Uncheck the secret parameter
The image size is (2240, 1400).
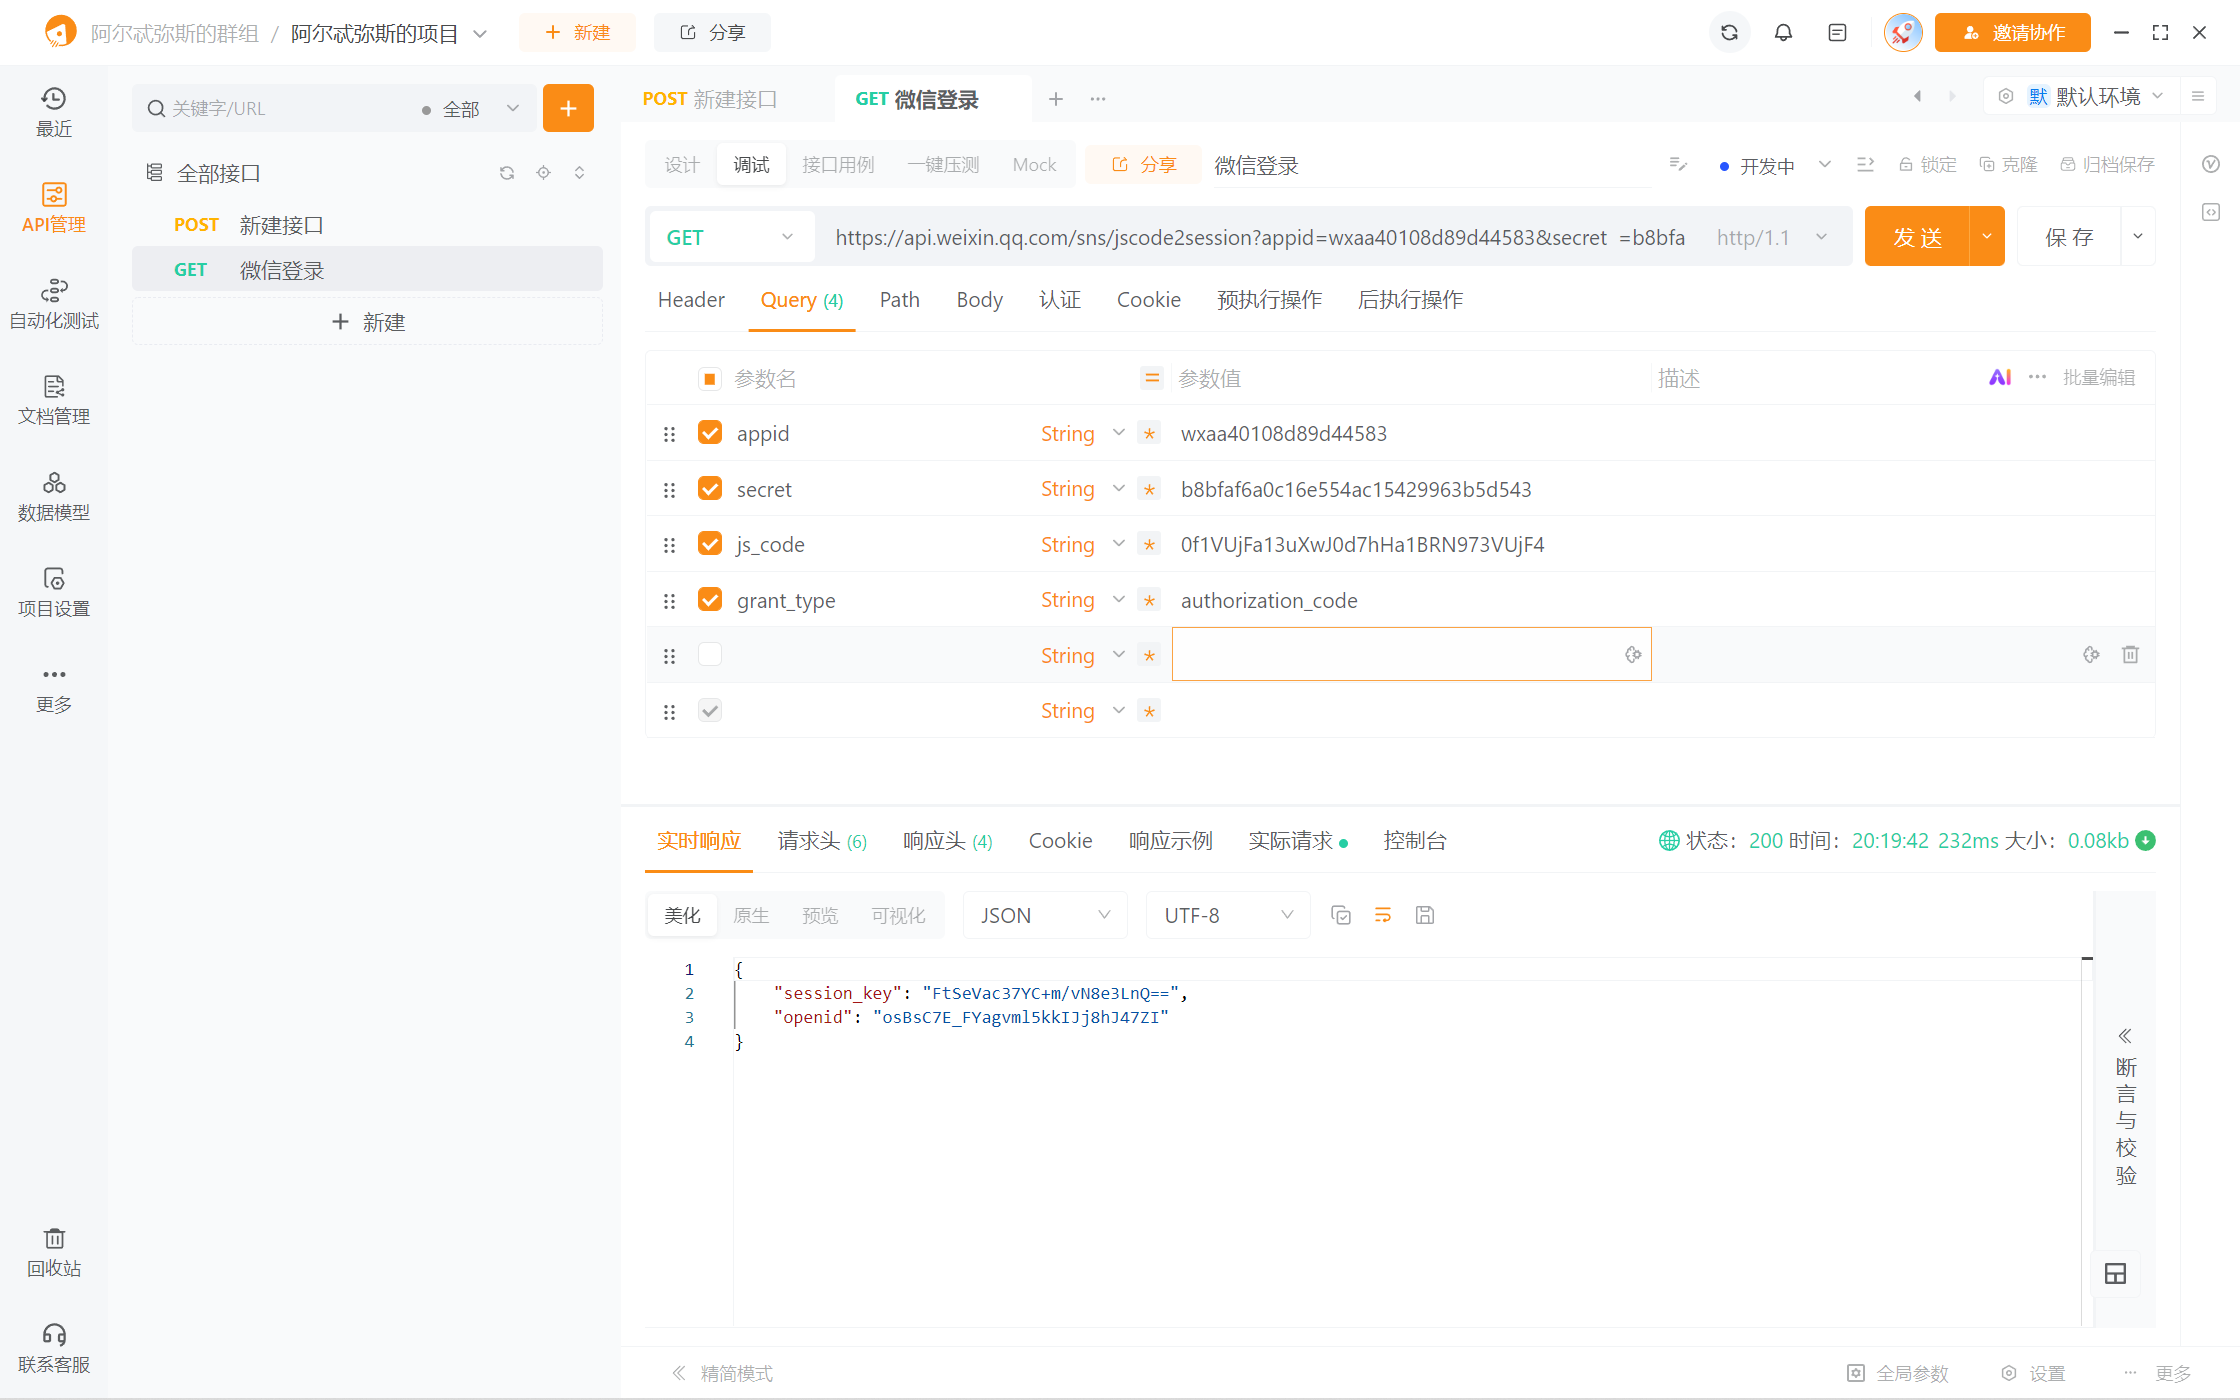pos(710,488)
